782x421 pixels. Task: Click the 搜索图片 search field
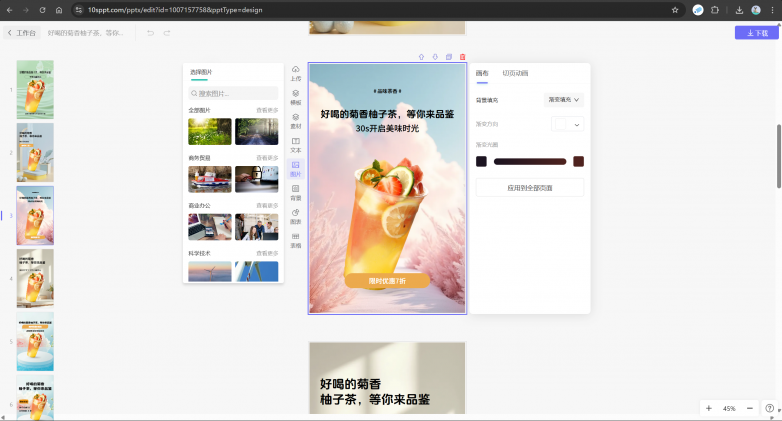tap(233, 93)
